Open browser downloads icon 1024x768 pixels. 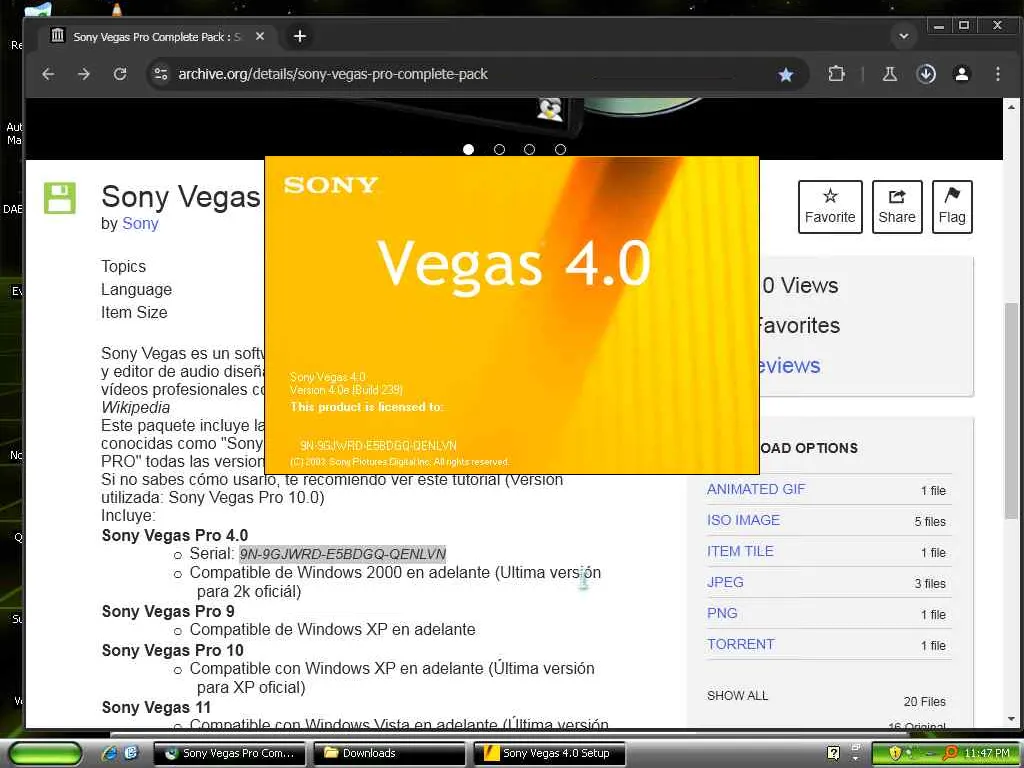pyautogui.click(x=926, y=74)
